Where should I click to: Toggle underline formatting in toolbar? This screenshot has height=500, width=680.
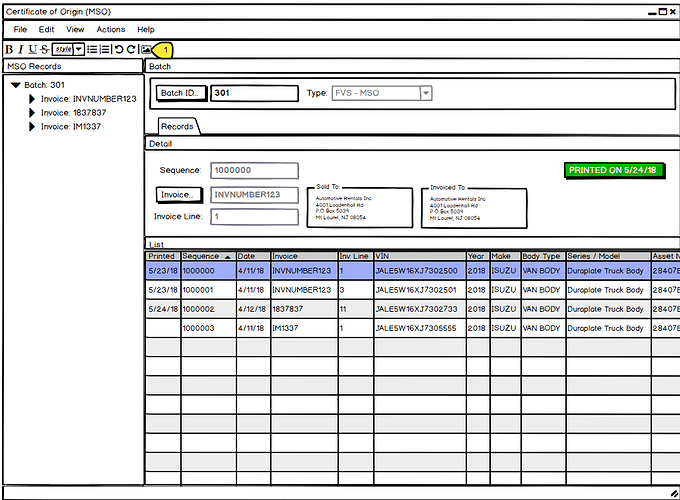33,49
